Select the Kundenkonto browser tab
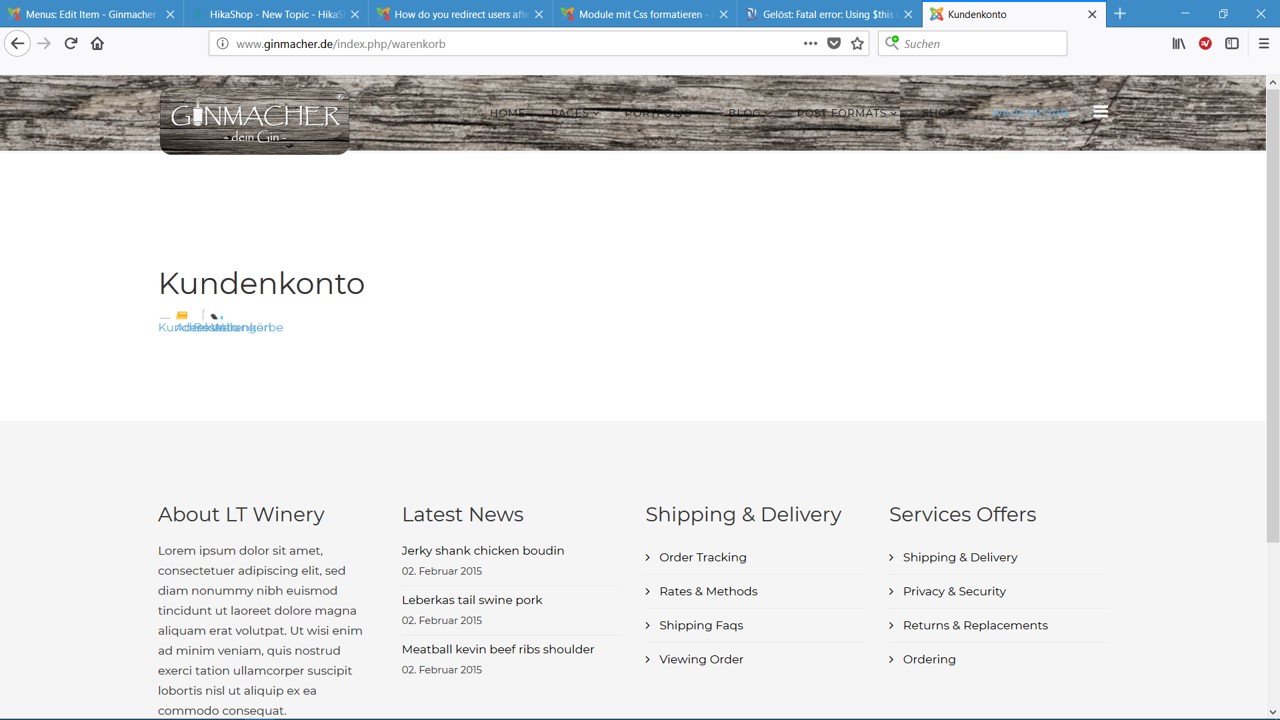This screenshot has width=1280, height=720. pos(1013,15)
